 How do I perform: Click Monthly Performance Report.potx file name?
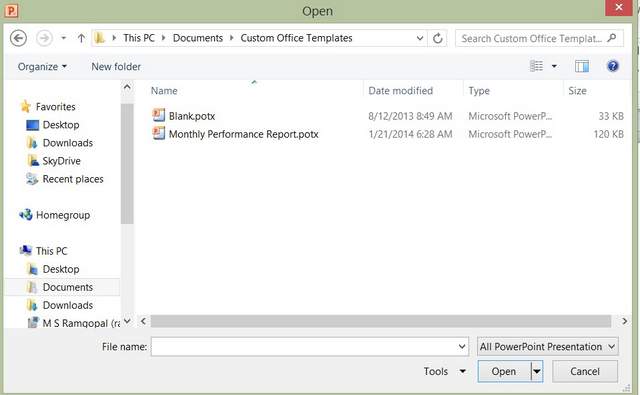click(244, 134)
